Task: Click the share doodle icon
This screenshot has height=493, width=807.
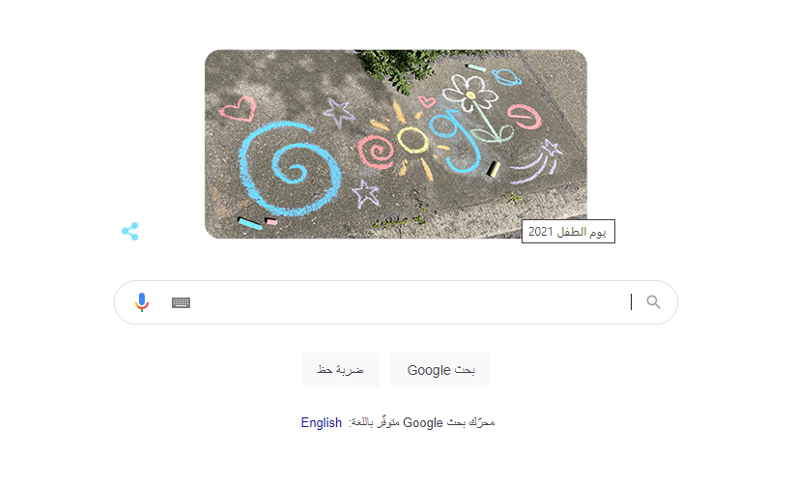Action: 130,232
